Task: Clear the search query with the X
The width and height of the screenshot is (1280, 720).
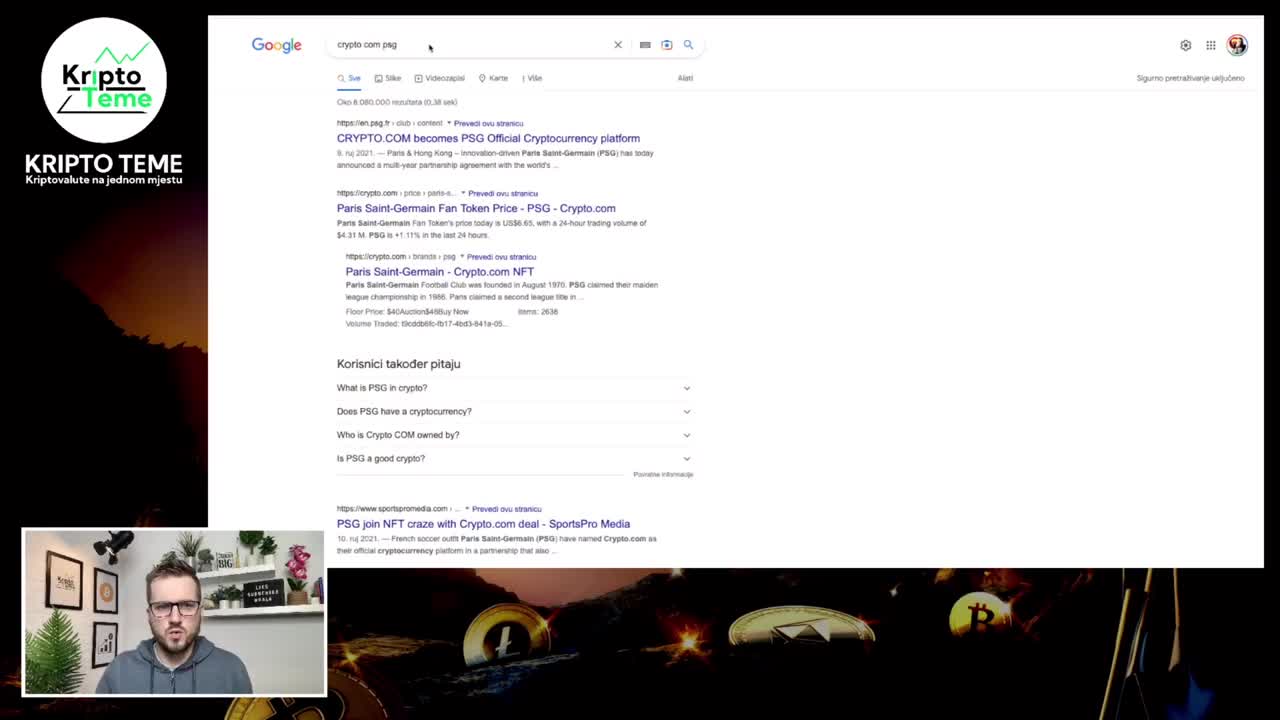Action: click(618, 45)
